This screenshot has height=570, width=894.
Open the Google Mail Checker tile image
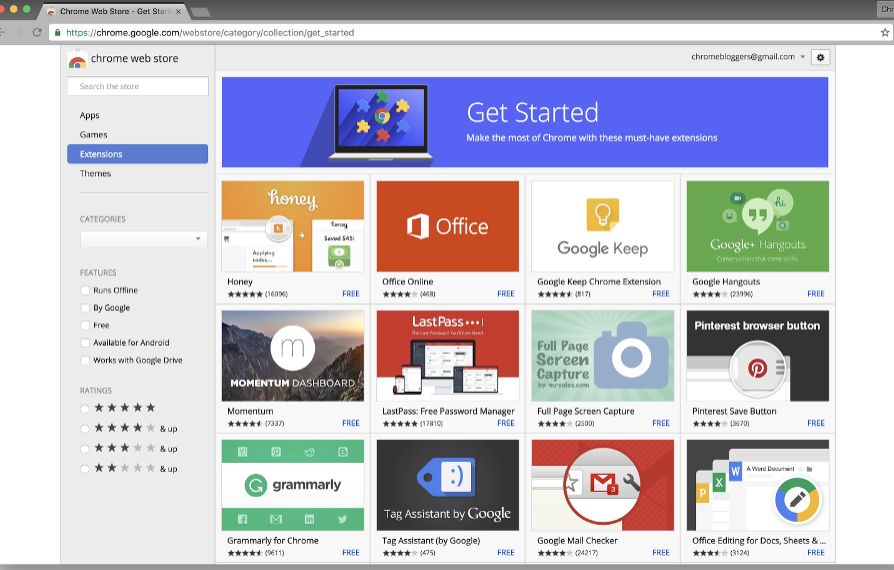(603, 485)
